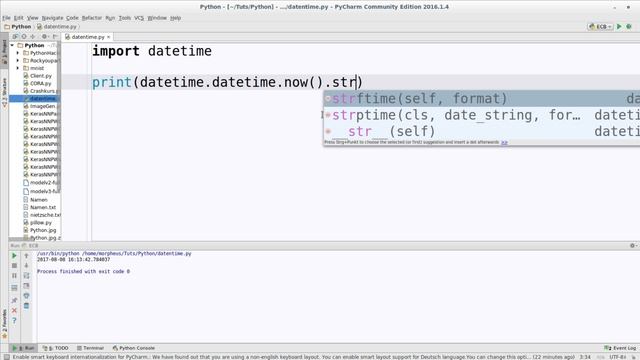This screenshot has height=360, width=640.
Task: Open the Edit menu
Action: point(19,18)
